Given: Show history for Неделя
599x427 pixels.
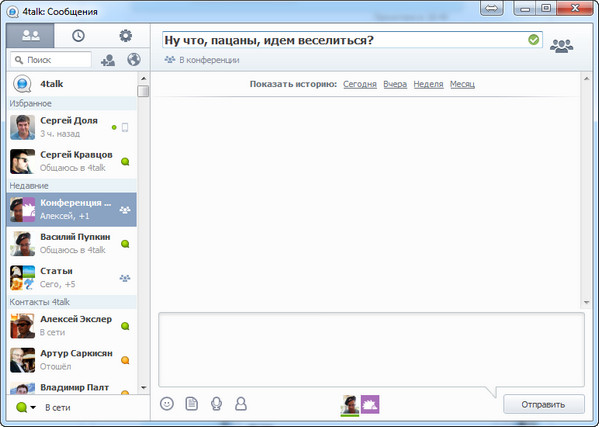Looking at the screenshot, I should [428, 84].
